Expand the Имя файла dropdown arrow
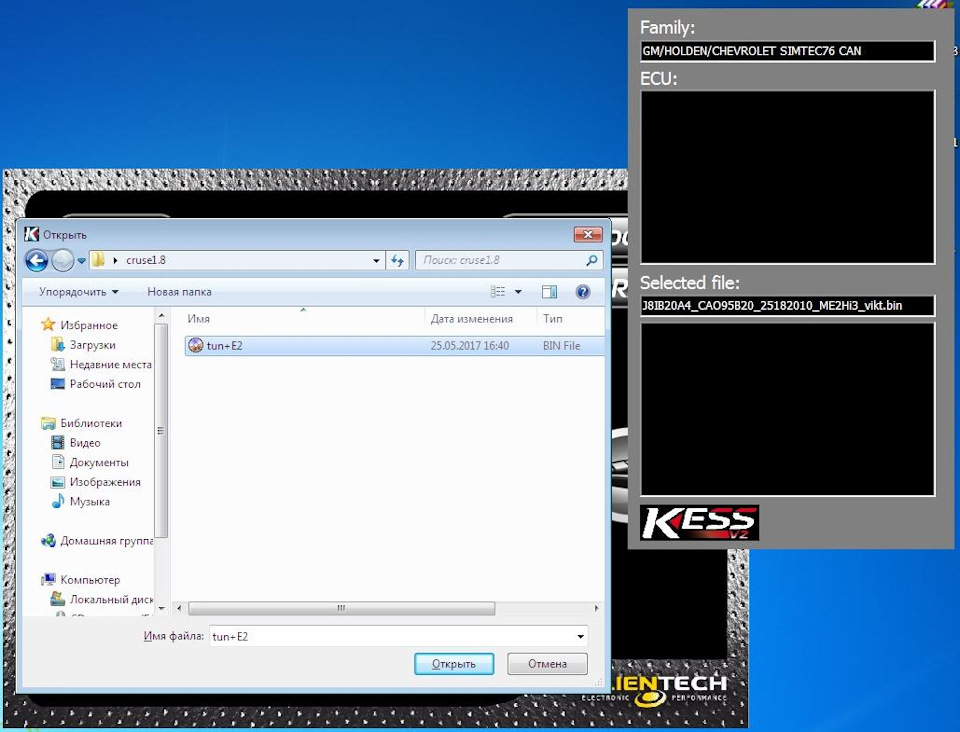Viewport: 960px width, 732px height. (580, 637)
